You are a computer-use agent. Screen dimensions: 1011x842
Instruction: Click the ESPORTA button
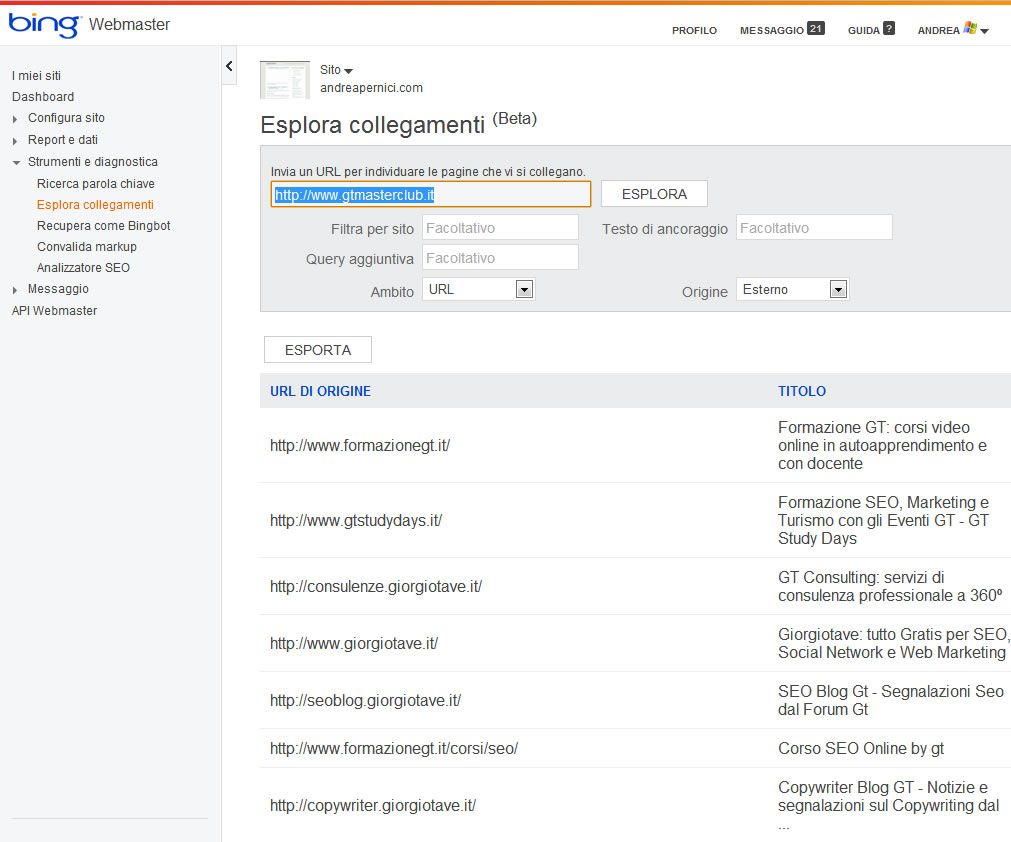pyautogui.click(x=317, y=350)
